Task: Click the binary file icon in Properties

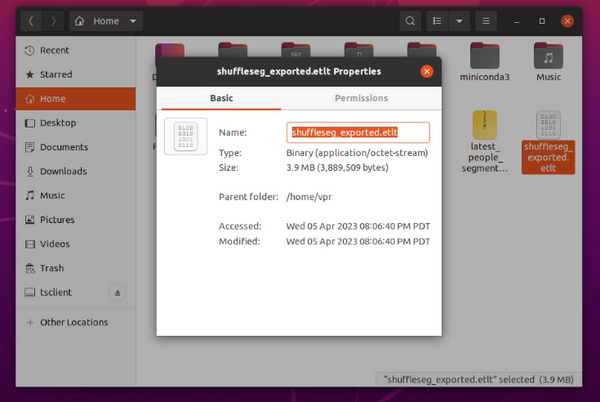Action: 185,138
